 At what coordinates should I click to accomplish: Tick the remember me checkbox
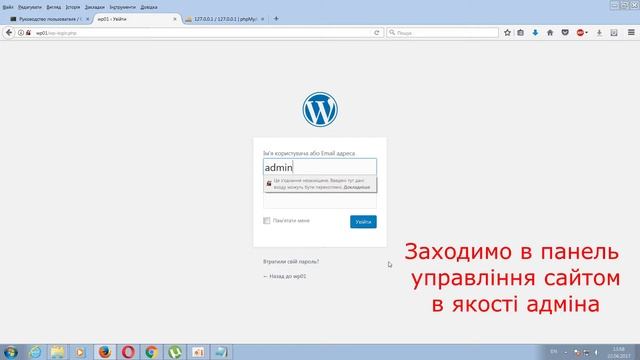pyautogui.click(x=267, y=220)
